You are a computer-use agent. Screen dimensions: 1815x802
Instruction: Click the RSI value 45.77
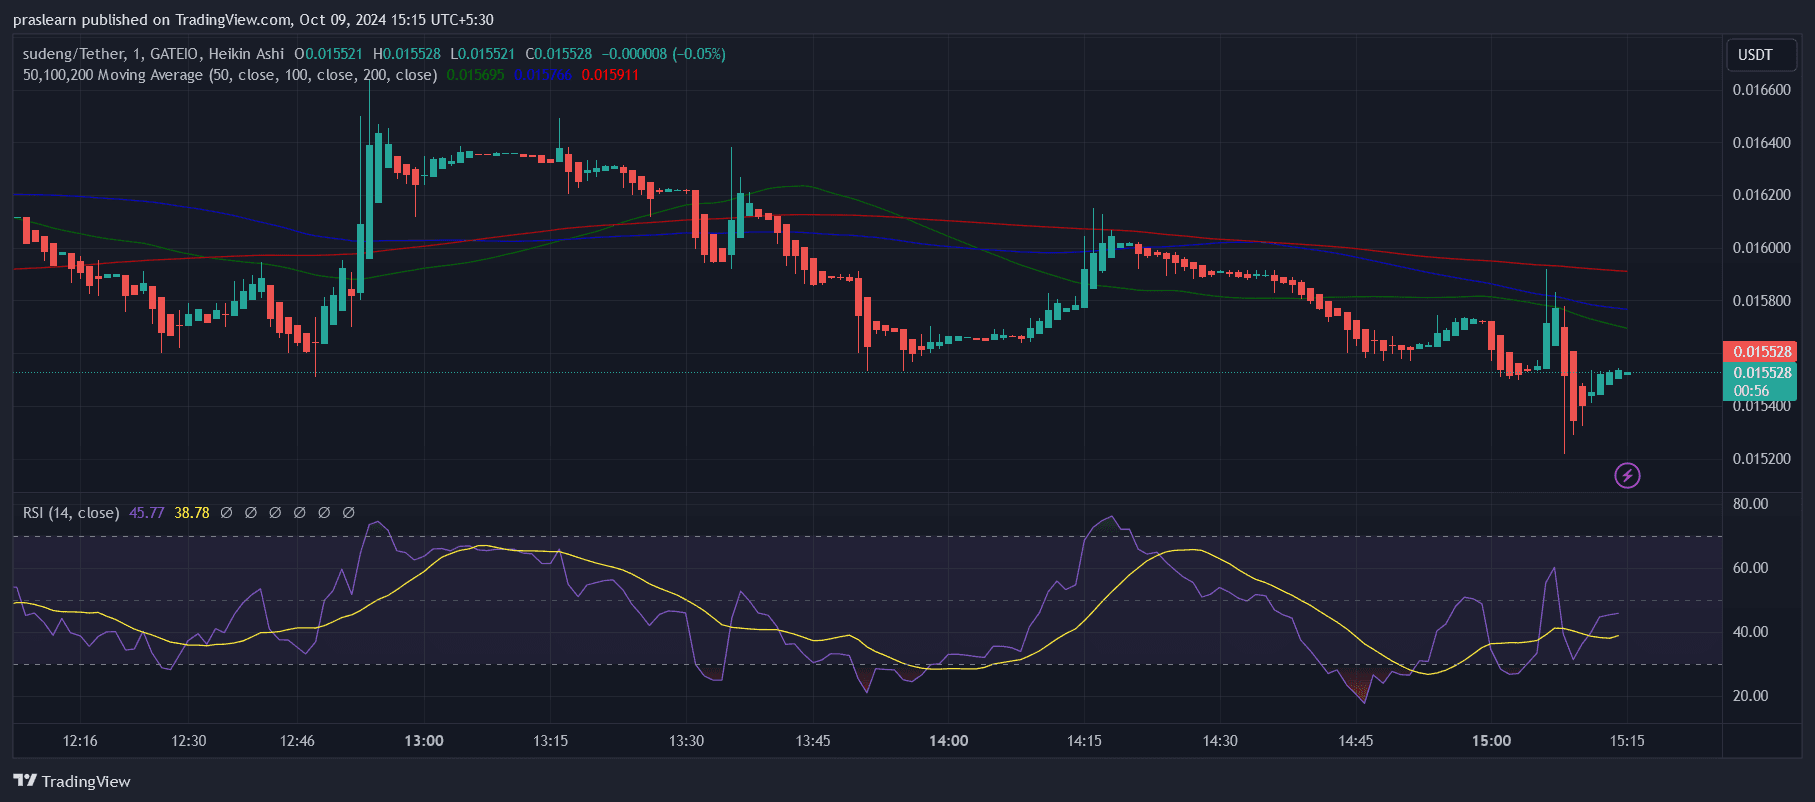click(x=147, y=513)
